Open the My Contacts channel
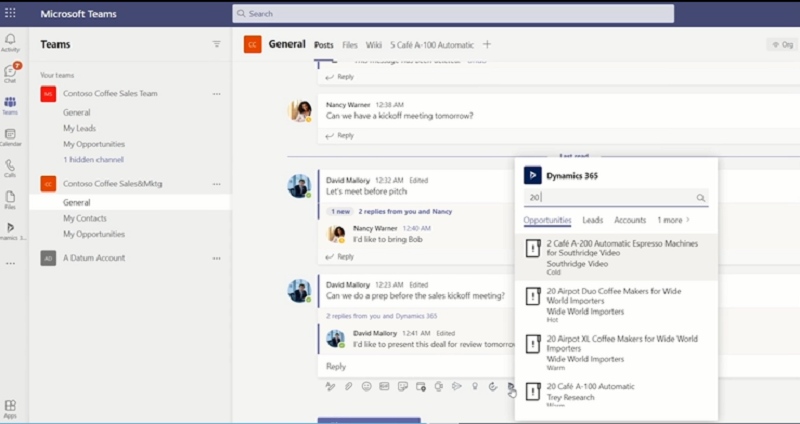Viewport: 800px width, 424px height. click(85, 218)
